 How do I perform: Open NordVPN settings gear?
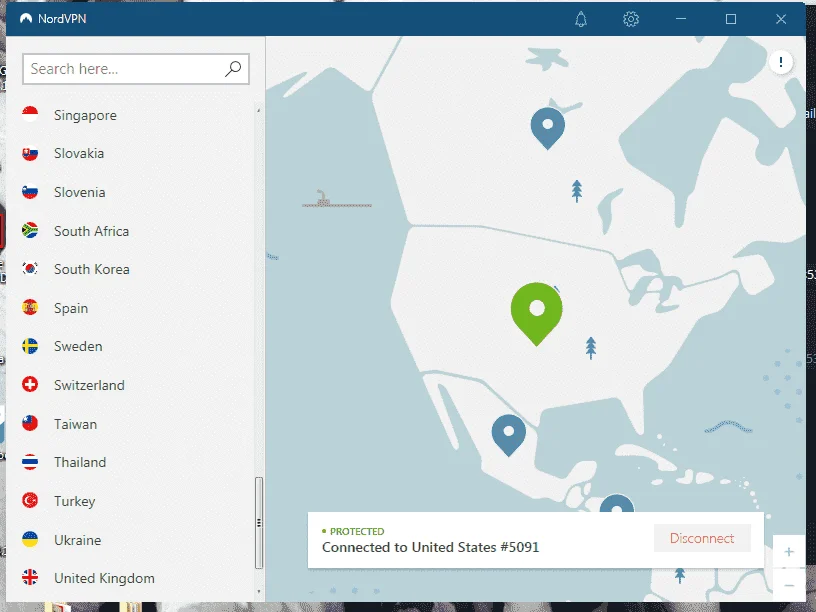(631, 19)
